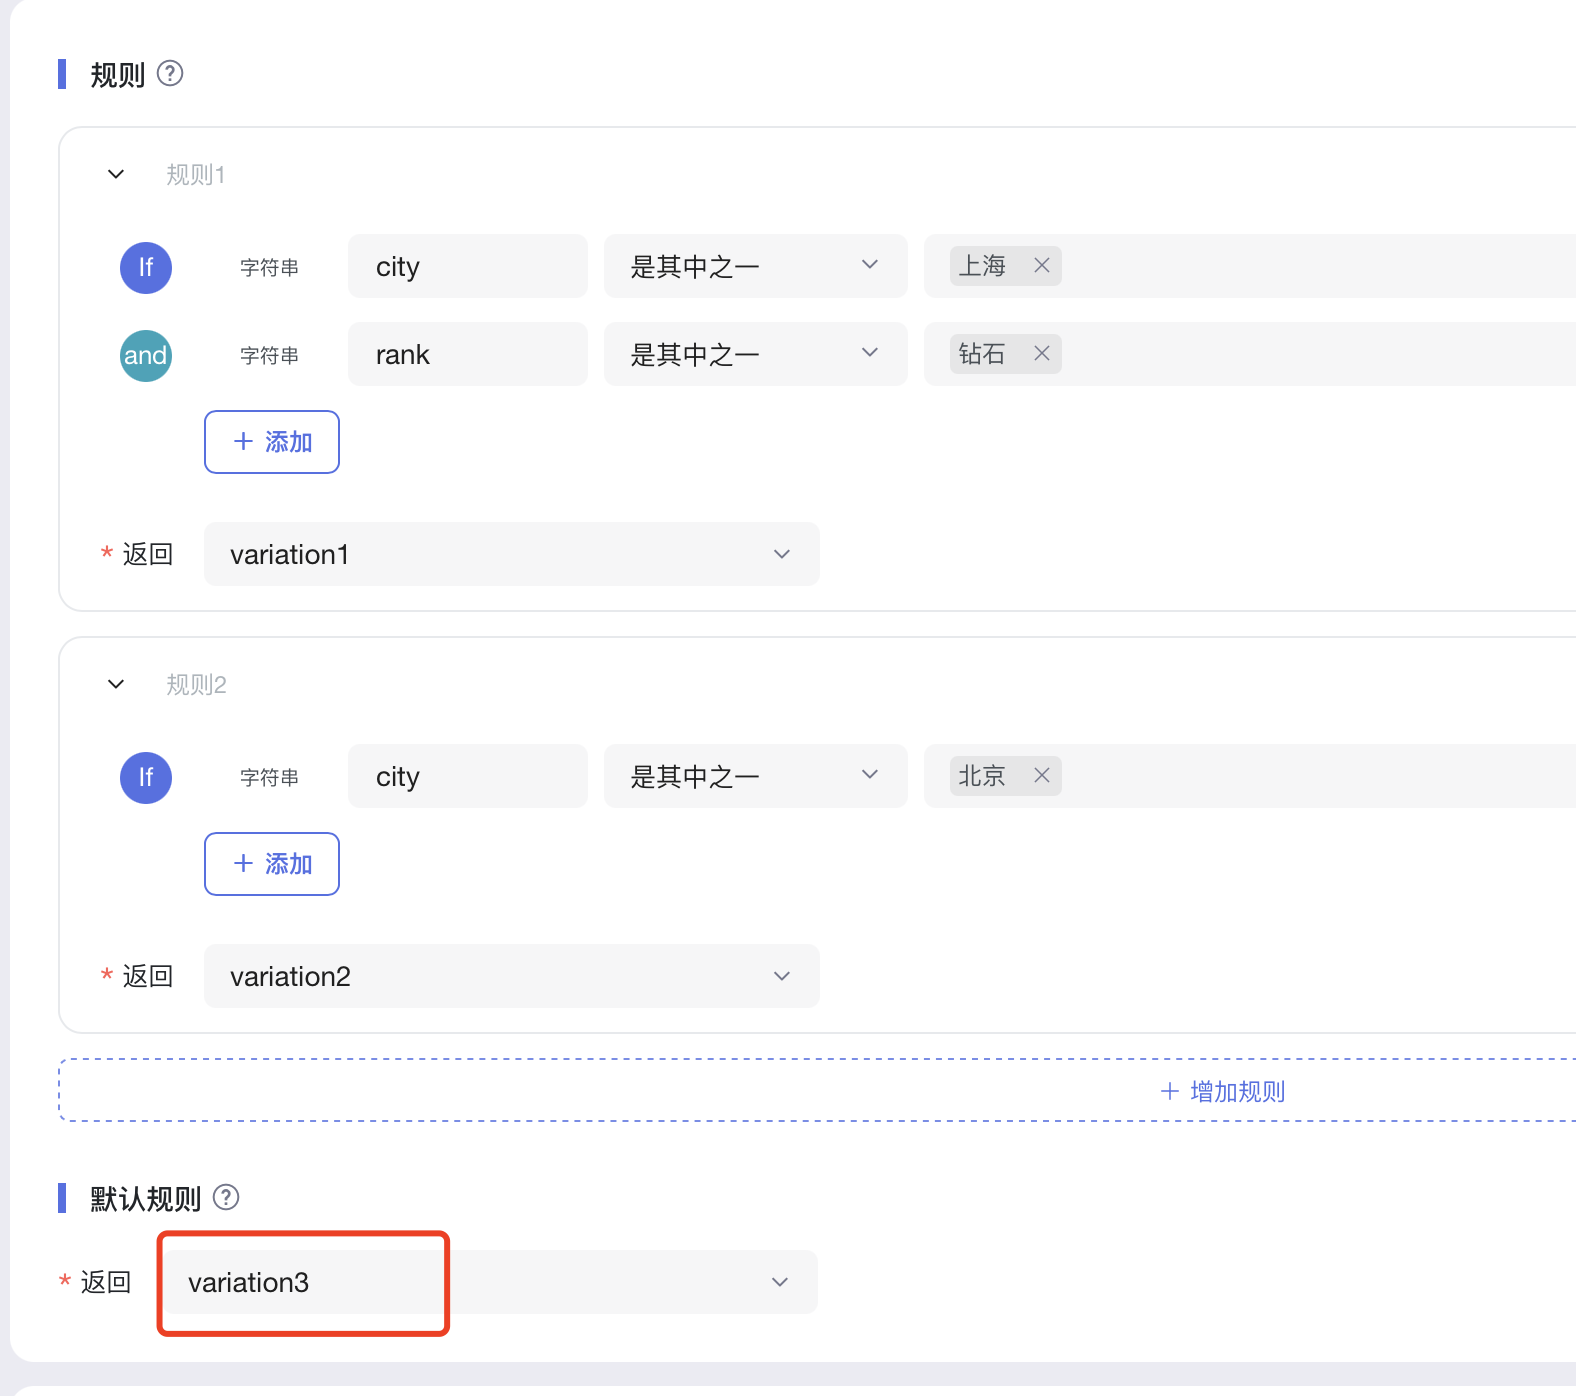Click 增加规则 to add a new rule
The height and width of the screenshot is (1396, 1576).
(1222, 1091)
